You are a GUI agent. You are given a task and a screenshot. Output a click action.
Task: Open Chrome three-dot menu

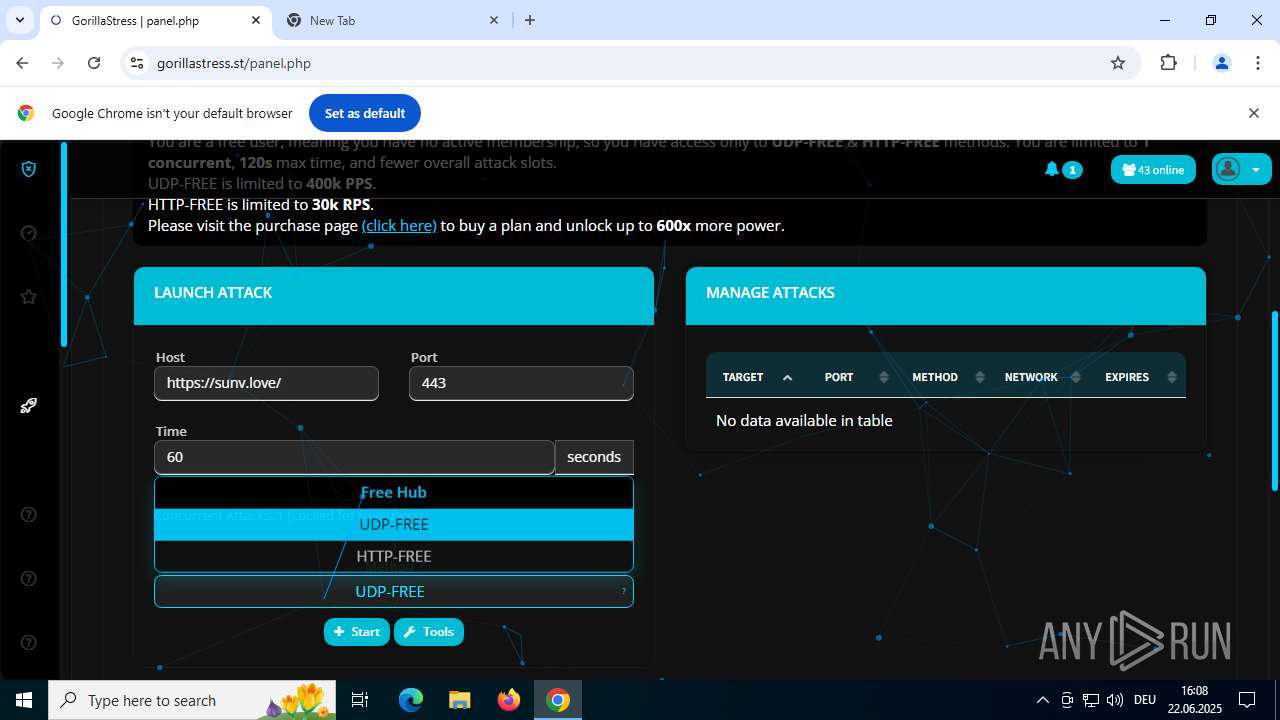click(x=1258, y=63)
